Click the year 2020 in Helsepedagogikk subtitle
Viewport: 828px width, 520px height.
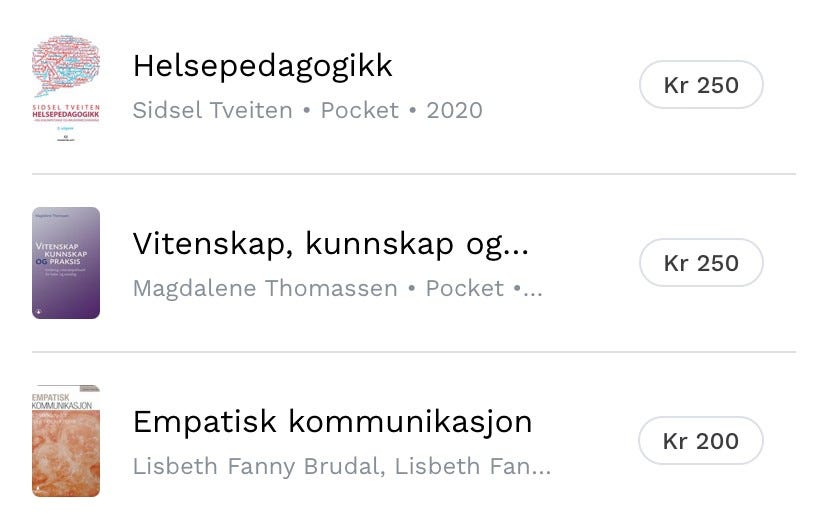coord(454,110)
